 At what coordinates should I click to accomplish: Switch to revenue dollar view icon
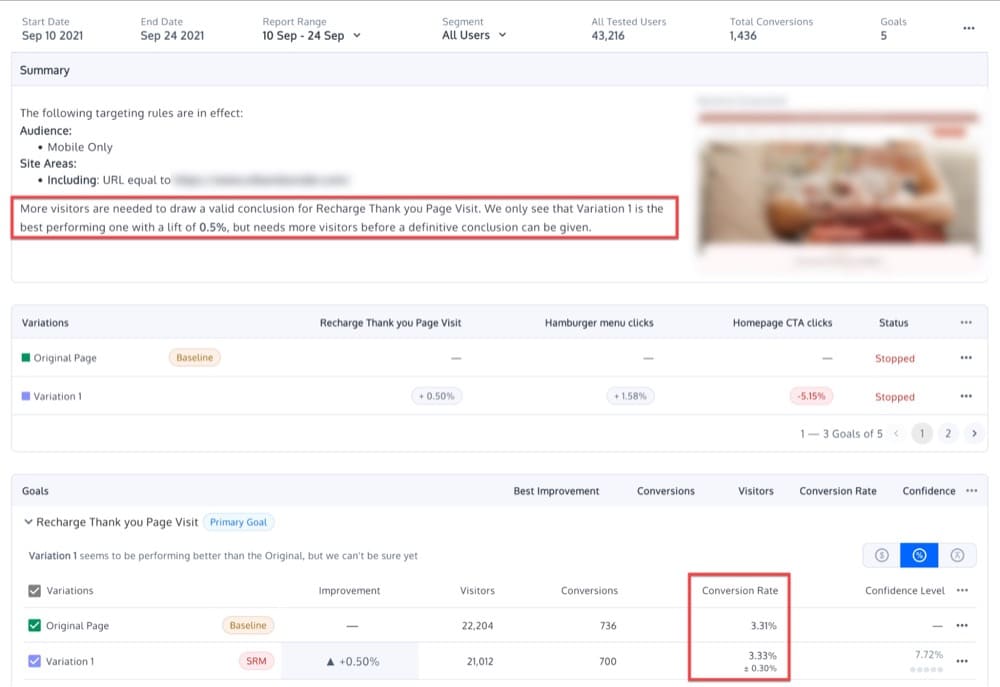[x=881, y=555]
